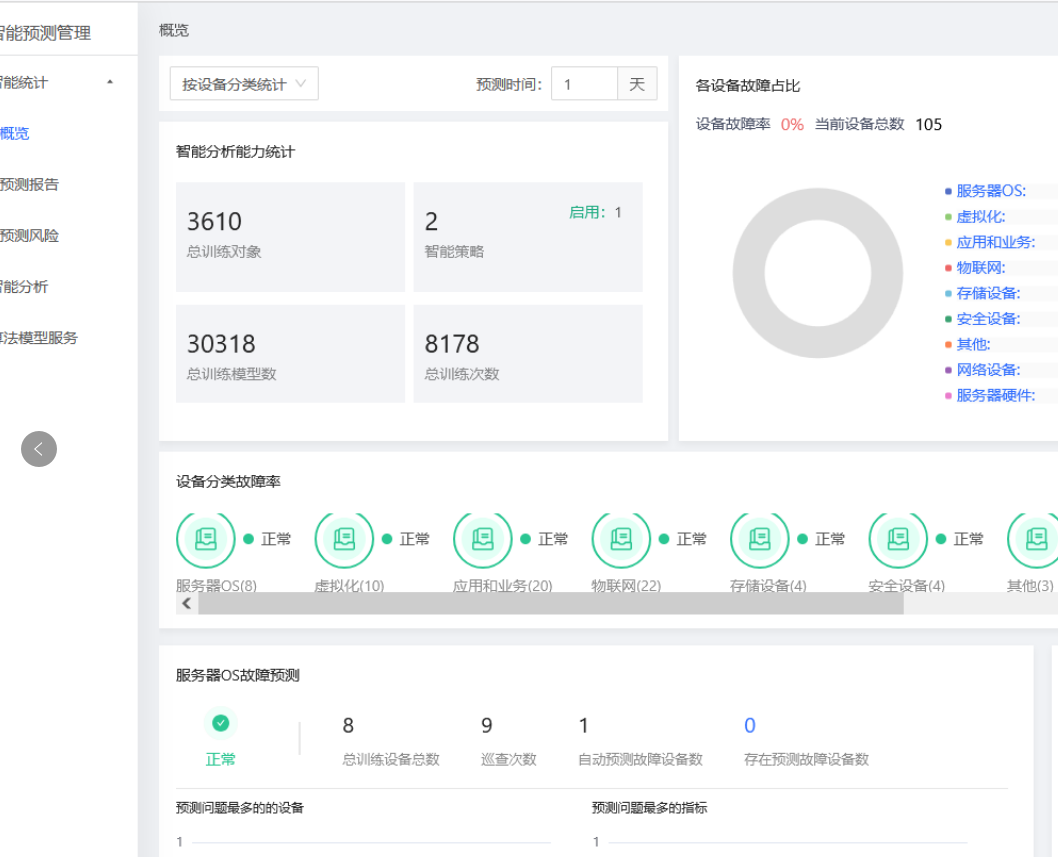
Task: Click the red 0% device fault rate value
Action: coord(792,124)
